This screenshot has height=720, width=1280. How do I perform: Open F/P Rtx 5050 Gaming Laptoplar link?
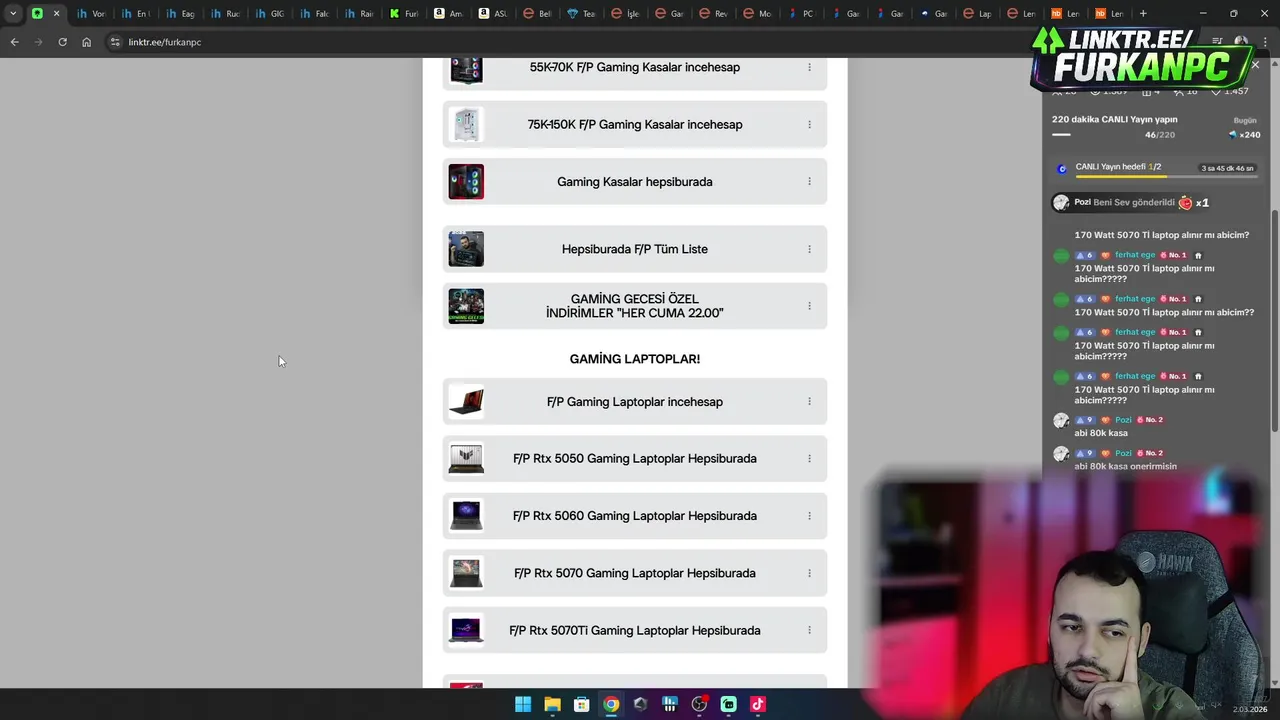point(635,459)
